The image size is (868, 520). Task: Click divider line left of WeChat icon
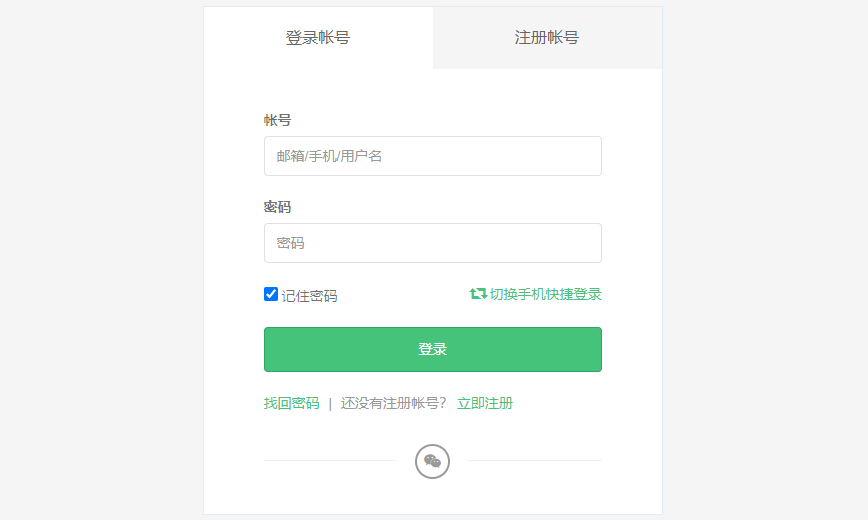click(x=330, y=461)
